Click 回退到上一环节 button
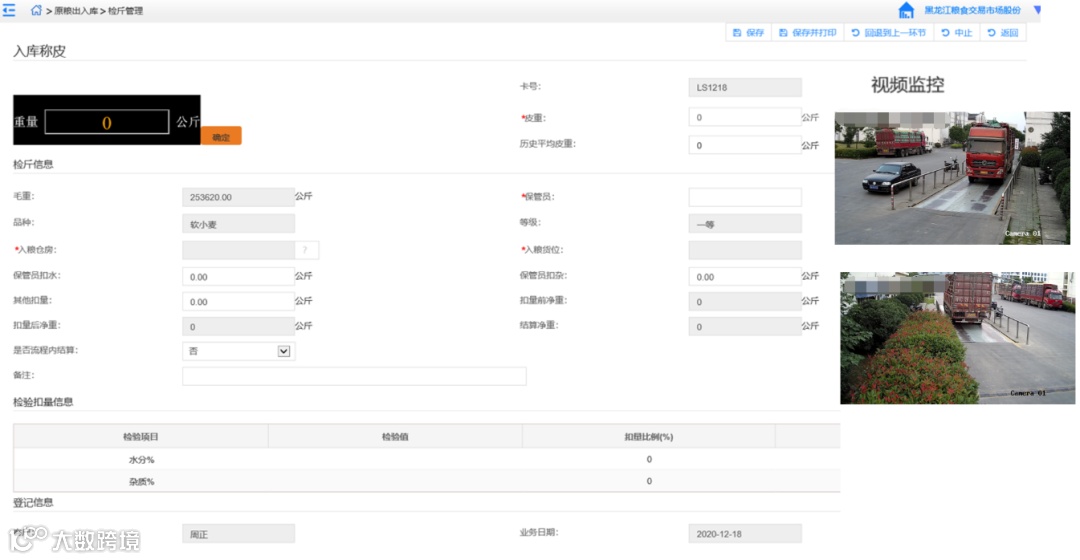 [888, 32]
